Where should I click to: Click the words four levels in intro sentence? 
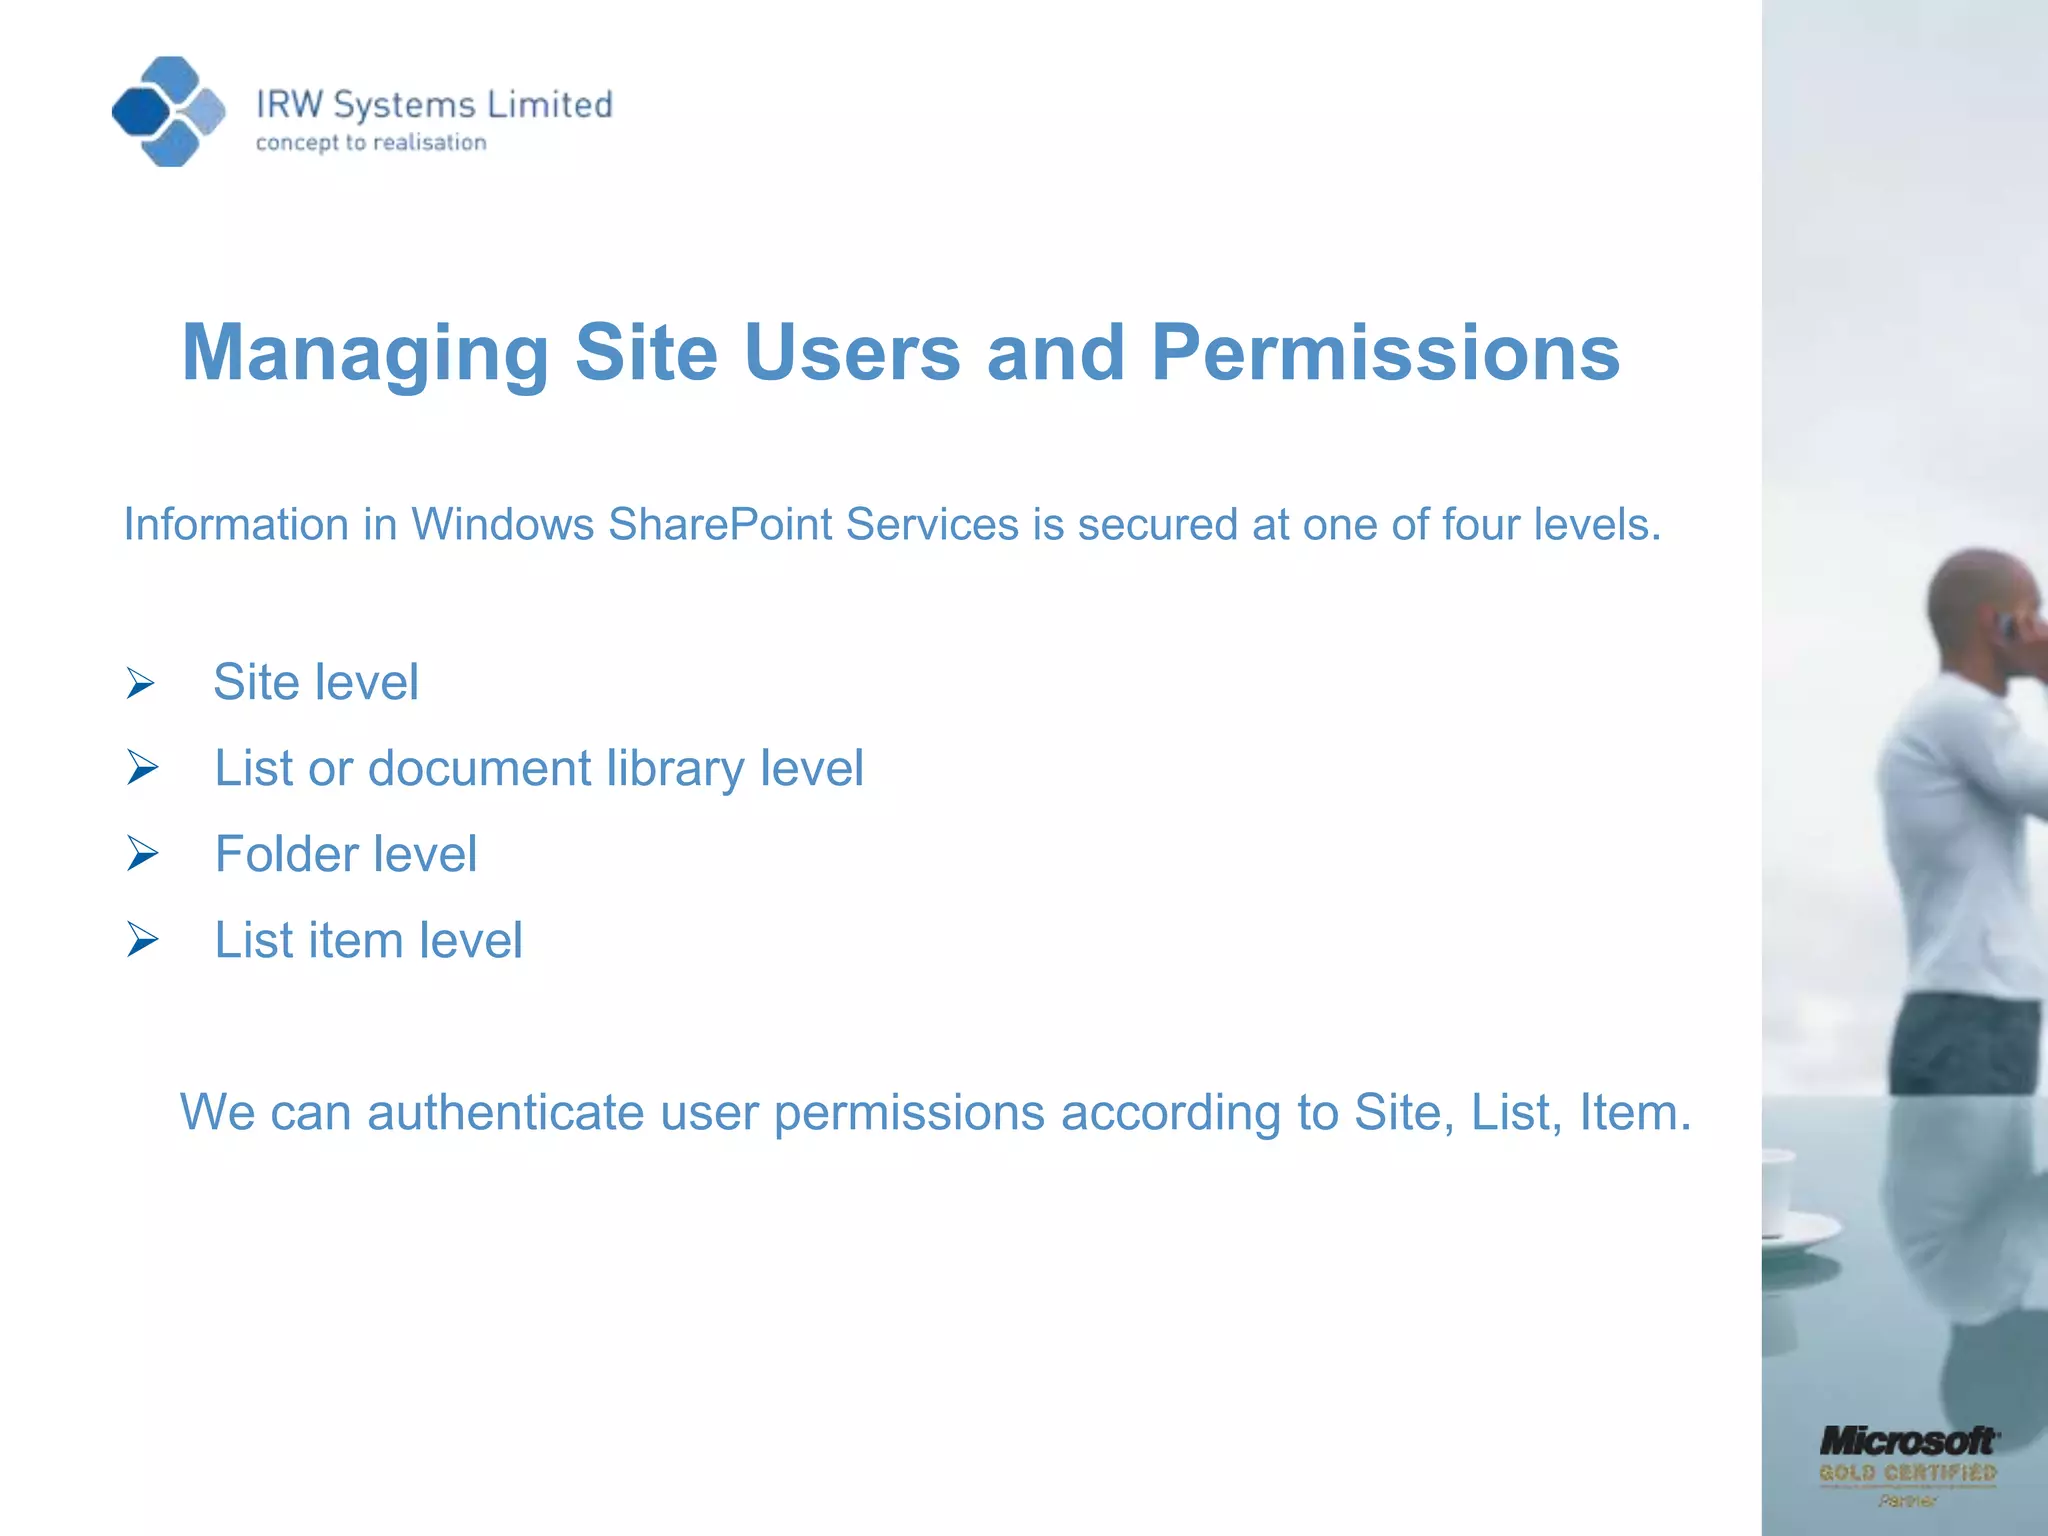pyautogui.click(x=1550, y=525)
